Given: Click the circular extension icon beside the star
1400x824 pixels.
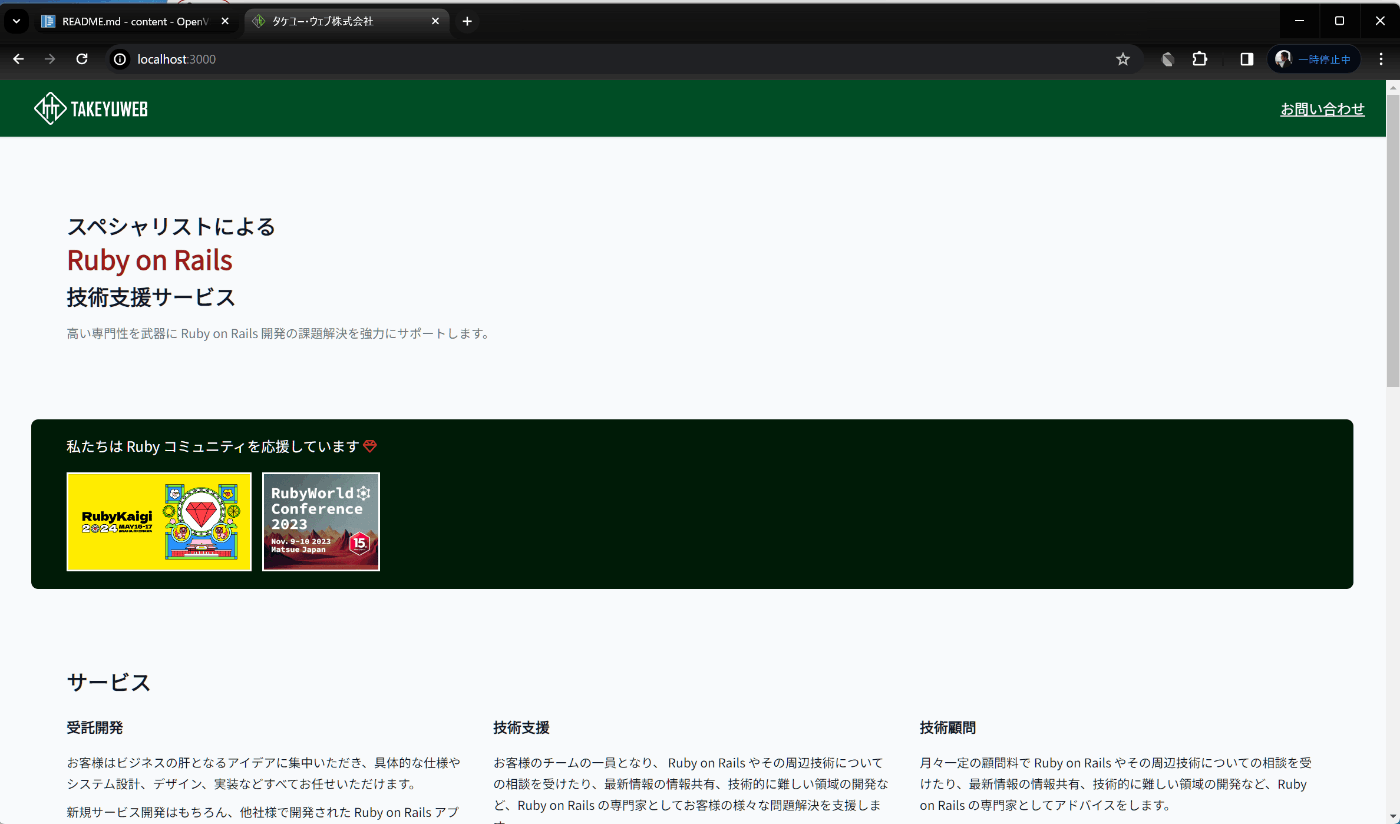Looking at the screenshot, I should tap(1167, 59).
